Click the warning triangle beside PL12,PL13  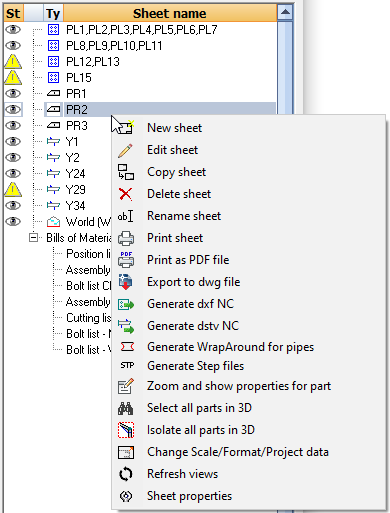click(13, 61)
